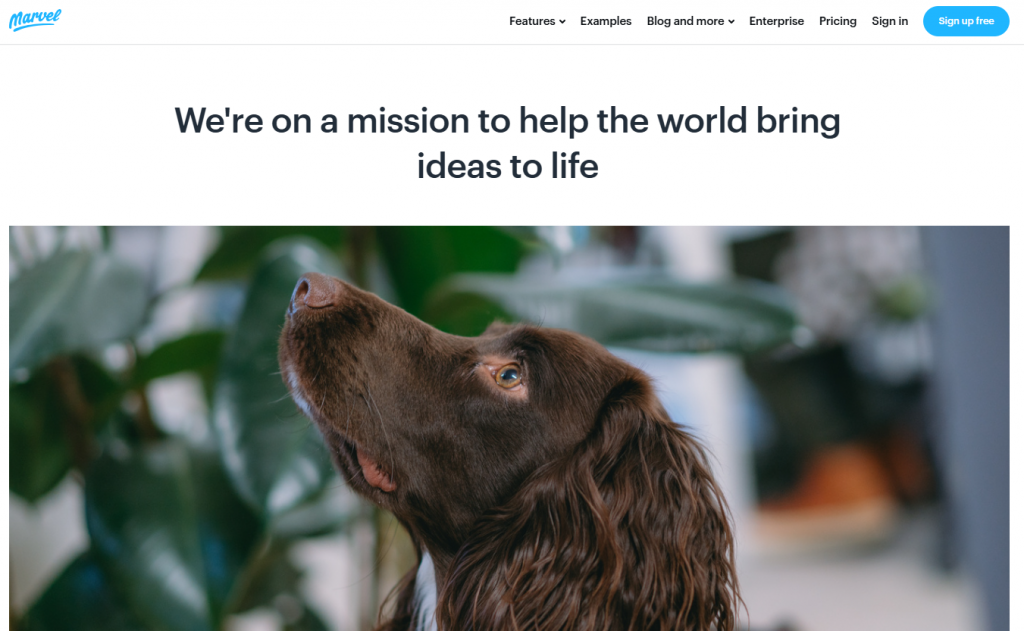Click the Sign up free button
Screen dimensions: 1024x631
(x=966, y=21)
